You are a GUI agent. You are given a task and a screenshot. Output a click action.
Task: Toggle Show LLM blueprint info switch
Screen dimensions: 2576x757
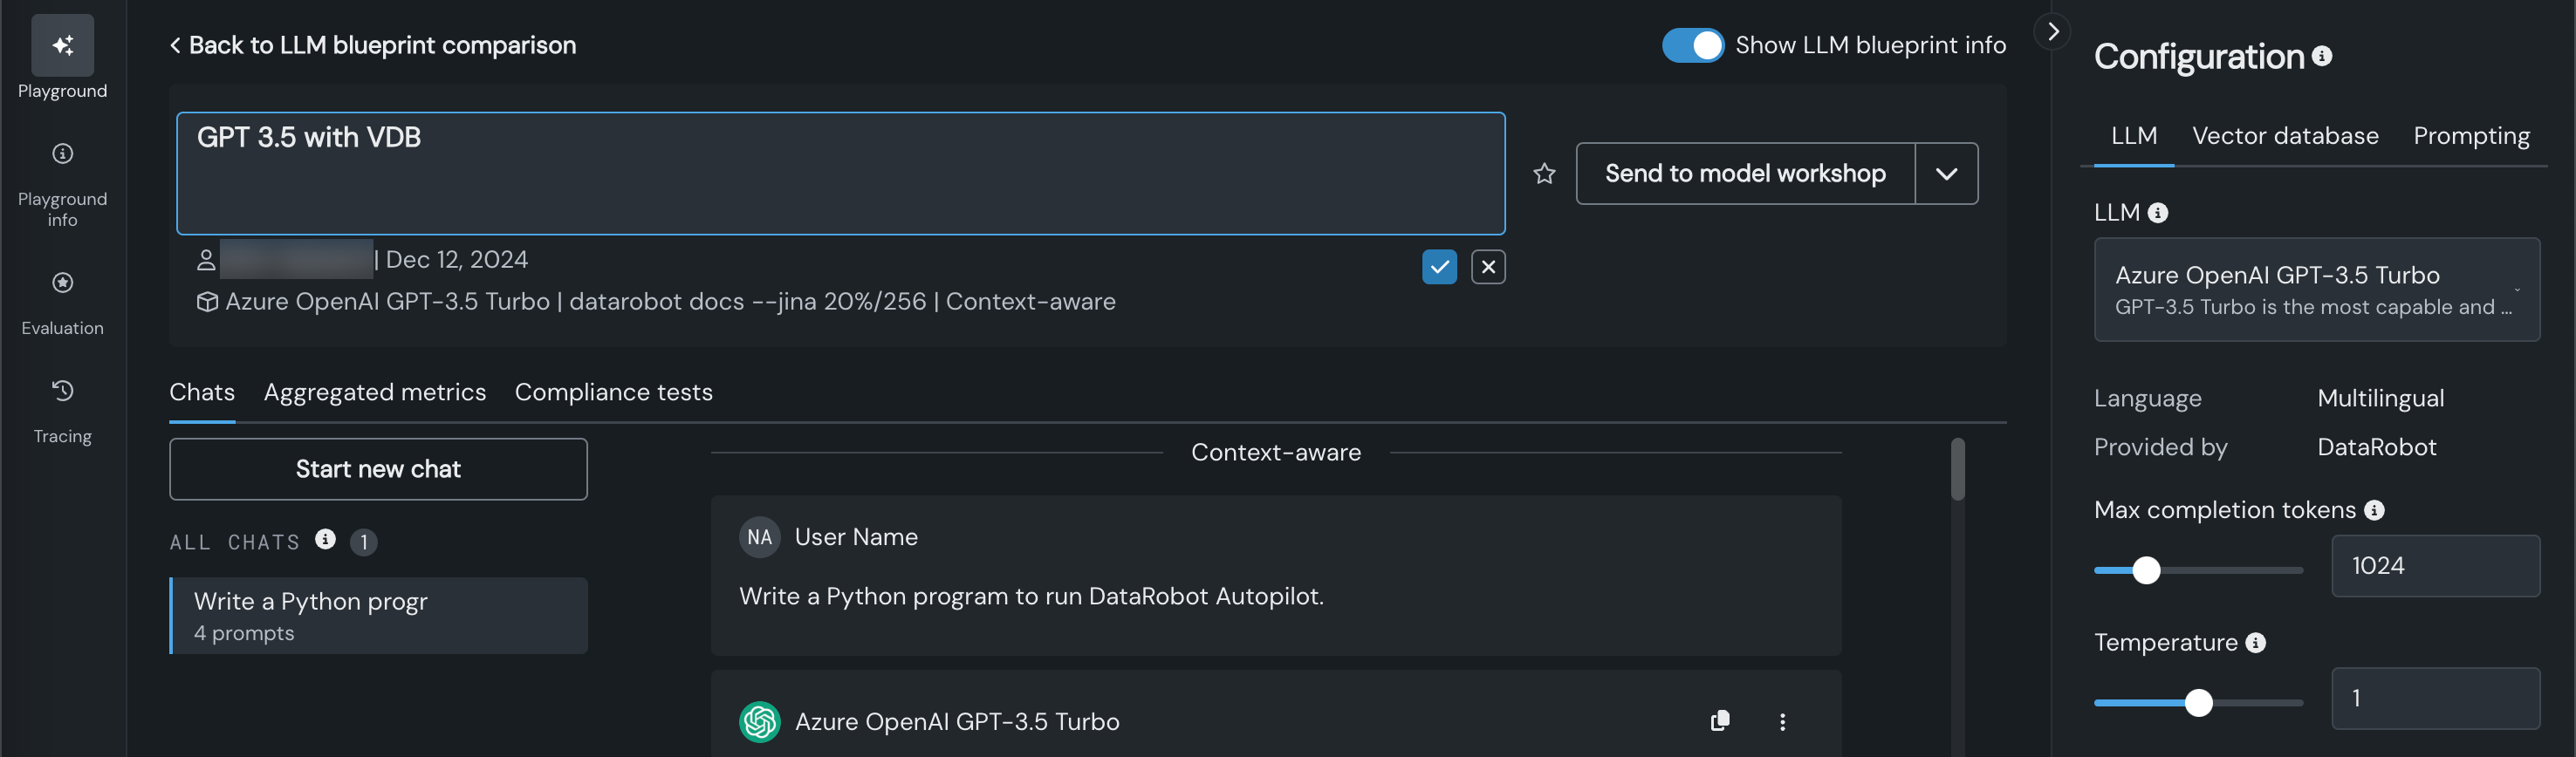(x=1692, y=45)
